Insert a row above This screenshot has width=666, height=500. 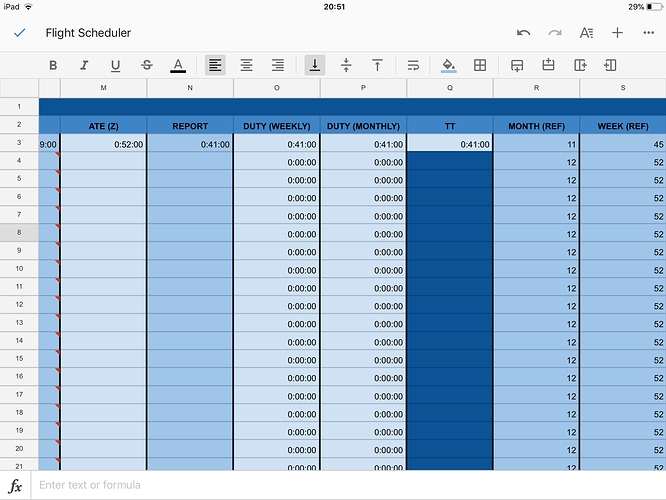548,65
